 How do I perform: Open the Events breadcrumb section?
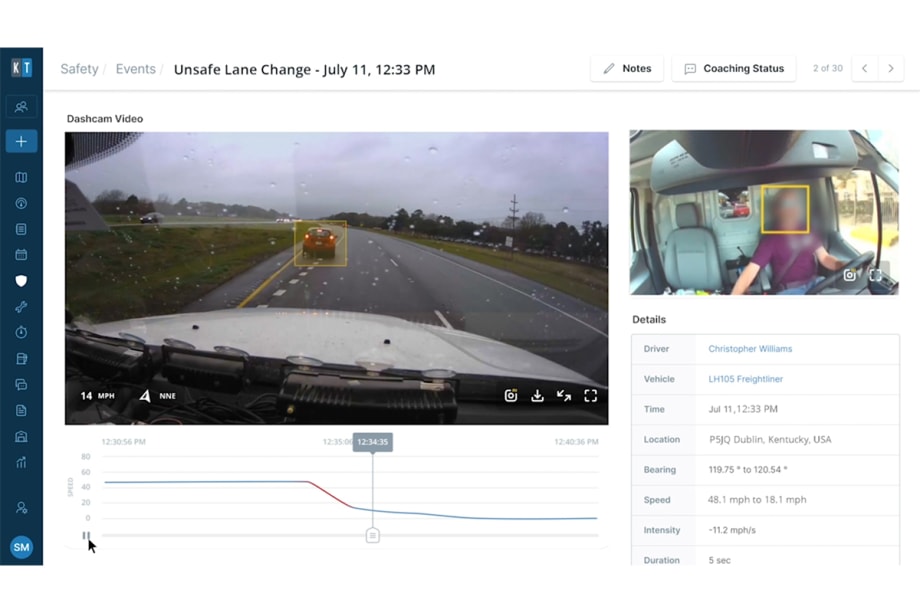click(x=135, y=69)
